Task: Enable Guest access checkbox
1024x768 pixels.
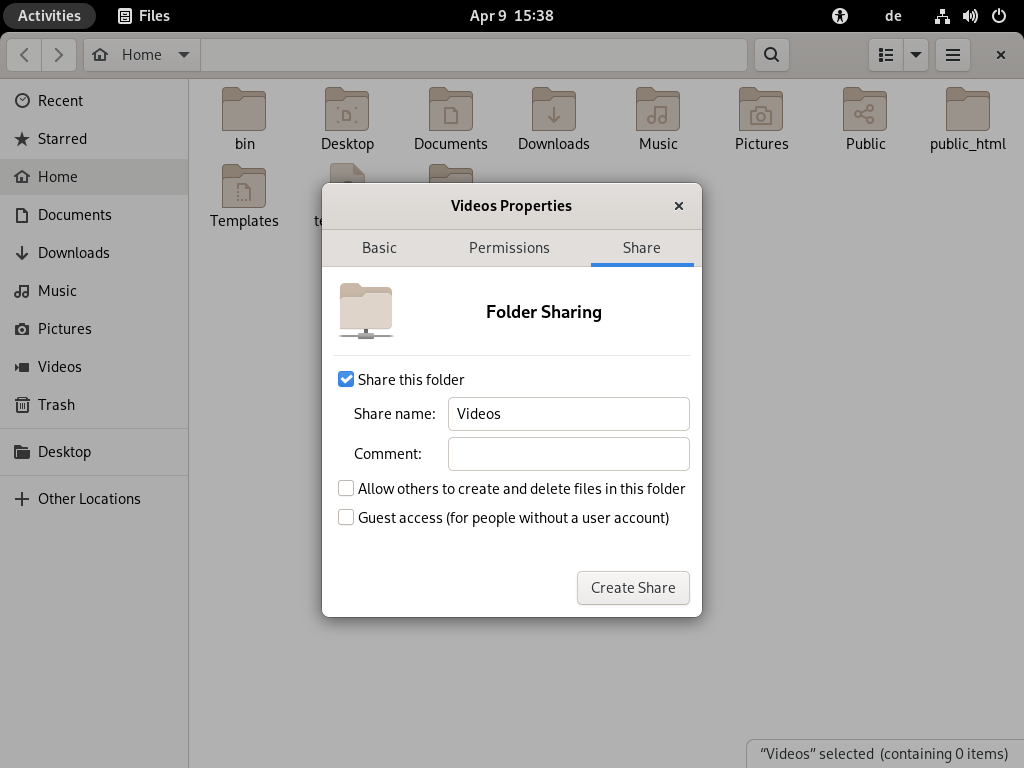Action: (x=346, y=518)
